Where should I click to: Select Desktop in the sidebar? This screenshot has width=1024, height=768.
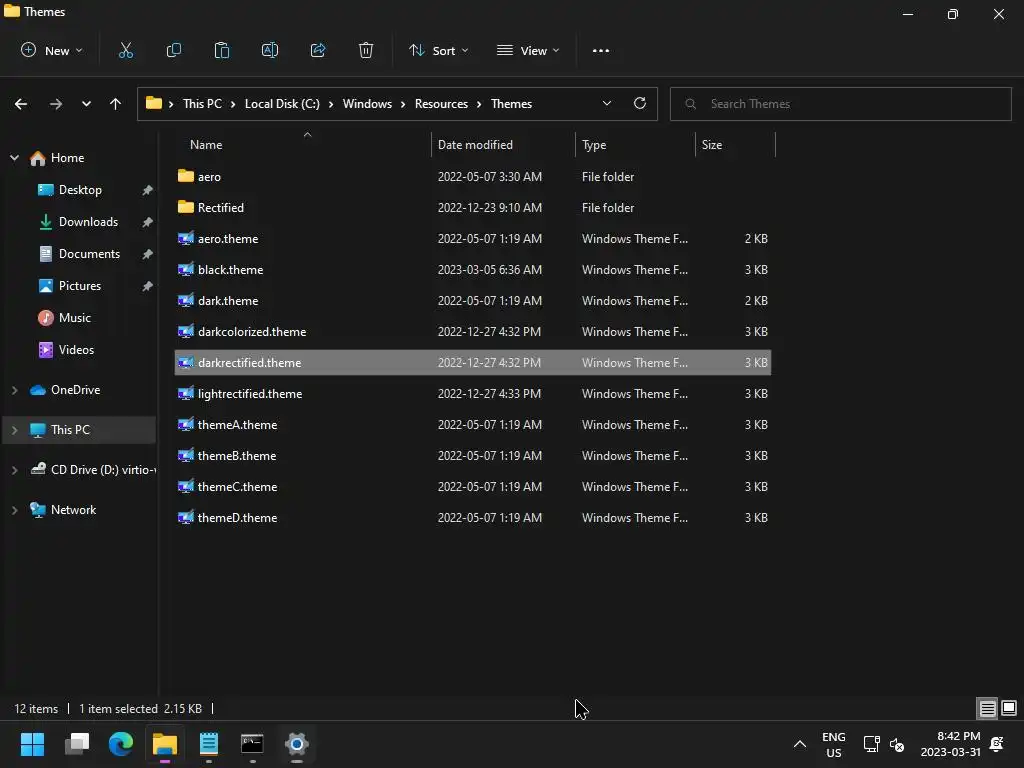coord(80,190)
